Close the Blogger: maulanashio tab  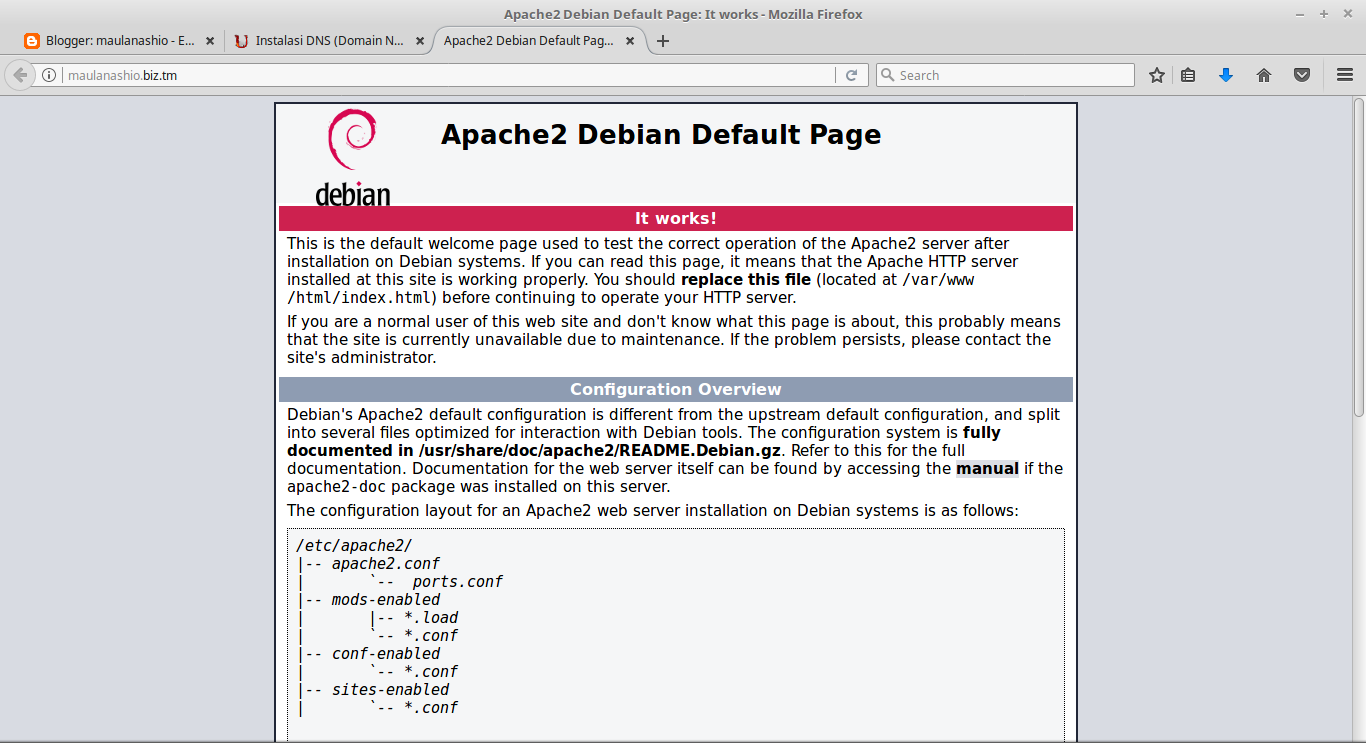210,41
